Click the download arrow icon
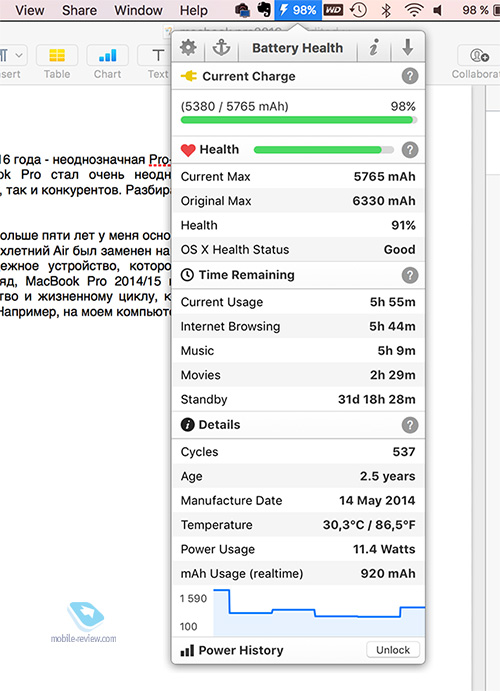Screen dimensions: 500x691 [407, 47]
